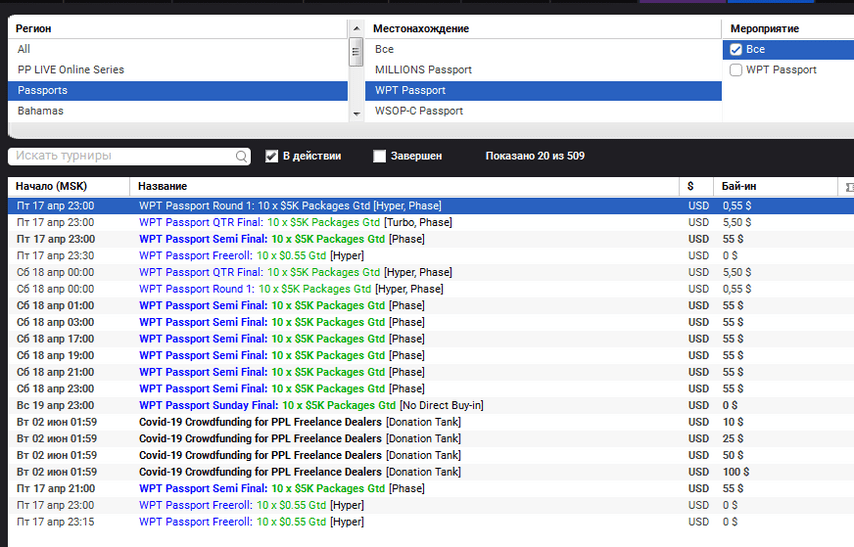Select Bahamas in the region list
This screenshot has width=854, height=547.
(x=178, y=111)
